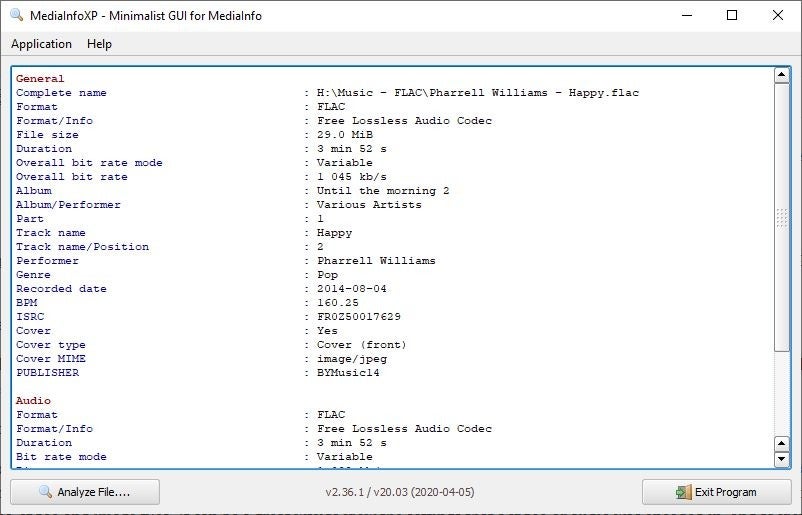Click the complete file path of Happy.flac
The width and height of the screenshot is (802, 515).
(477, 93)
